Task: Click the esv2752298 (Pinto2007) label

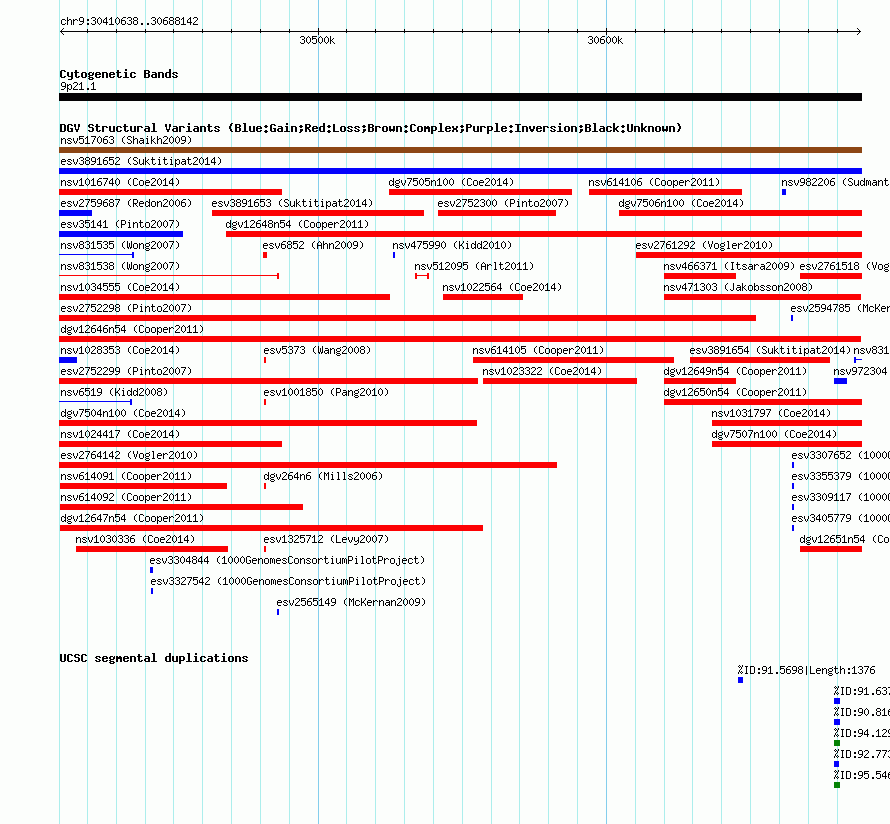Action: 126,308
